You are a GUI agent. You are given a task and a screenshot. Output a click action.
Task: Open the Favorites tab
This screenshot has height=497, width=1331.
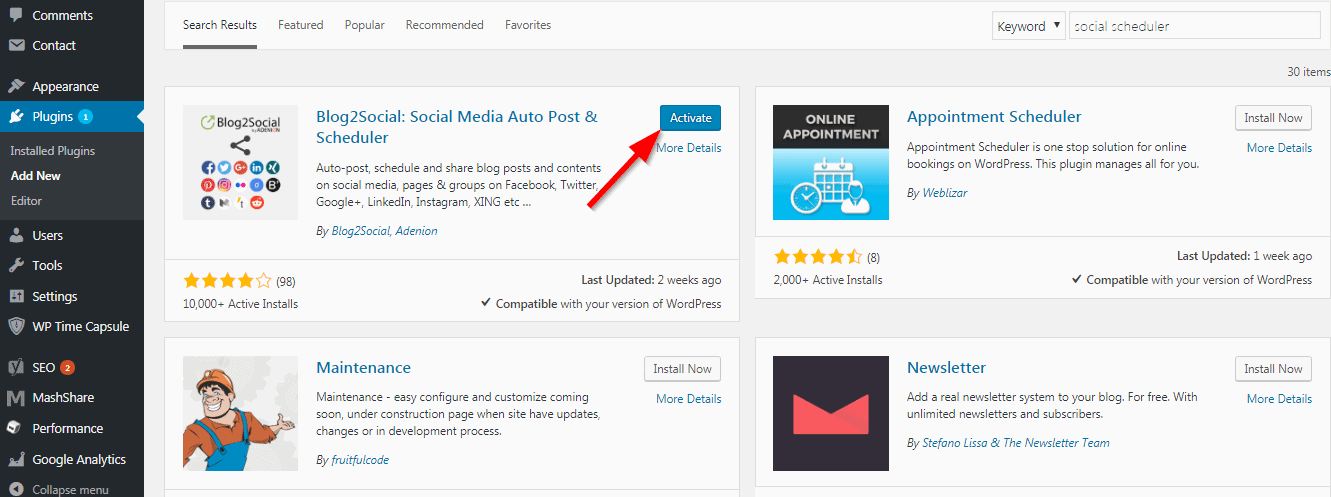coord(528,25)
